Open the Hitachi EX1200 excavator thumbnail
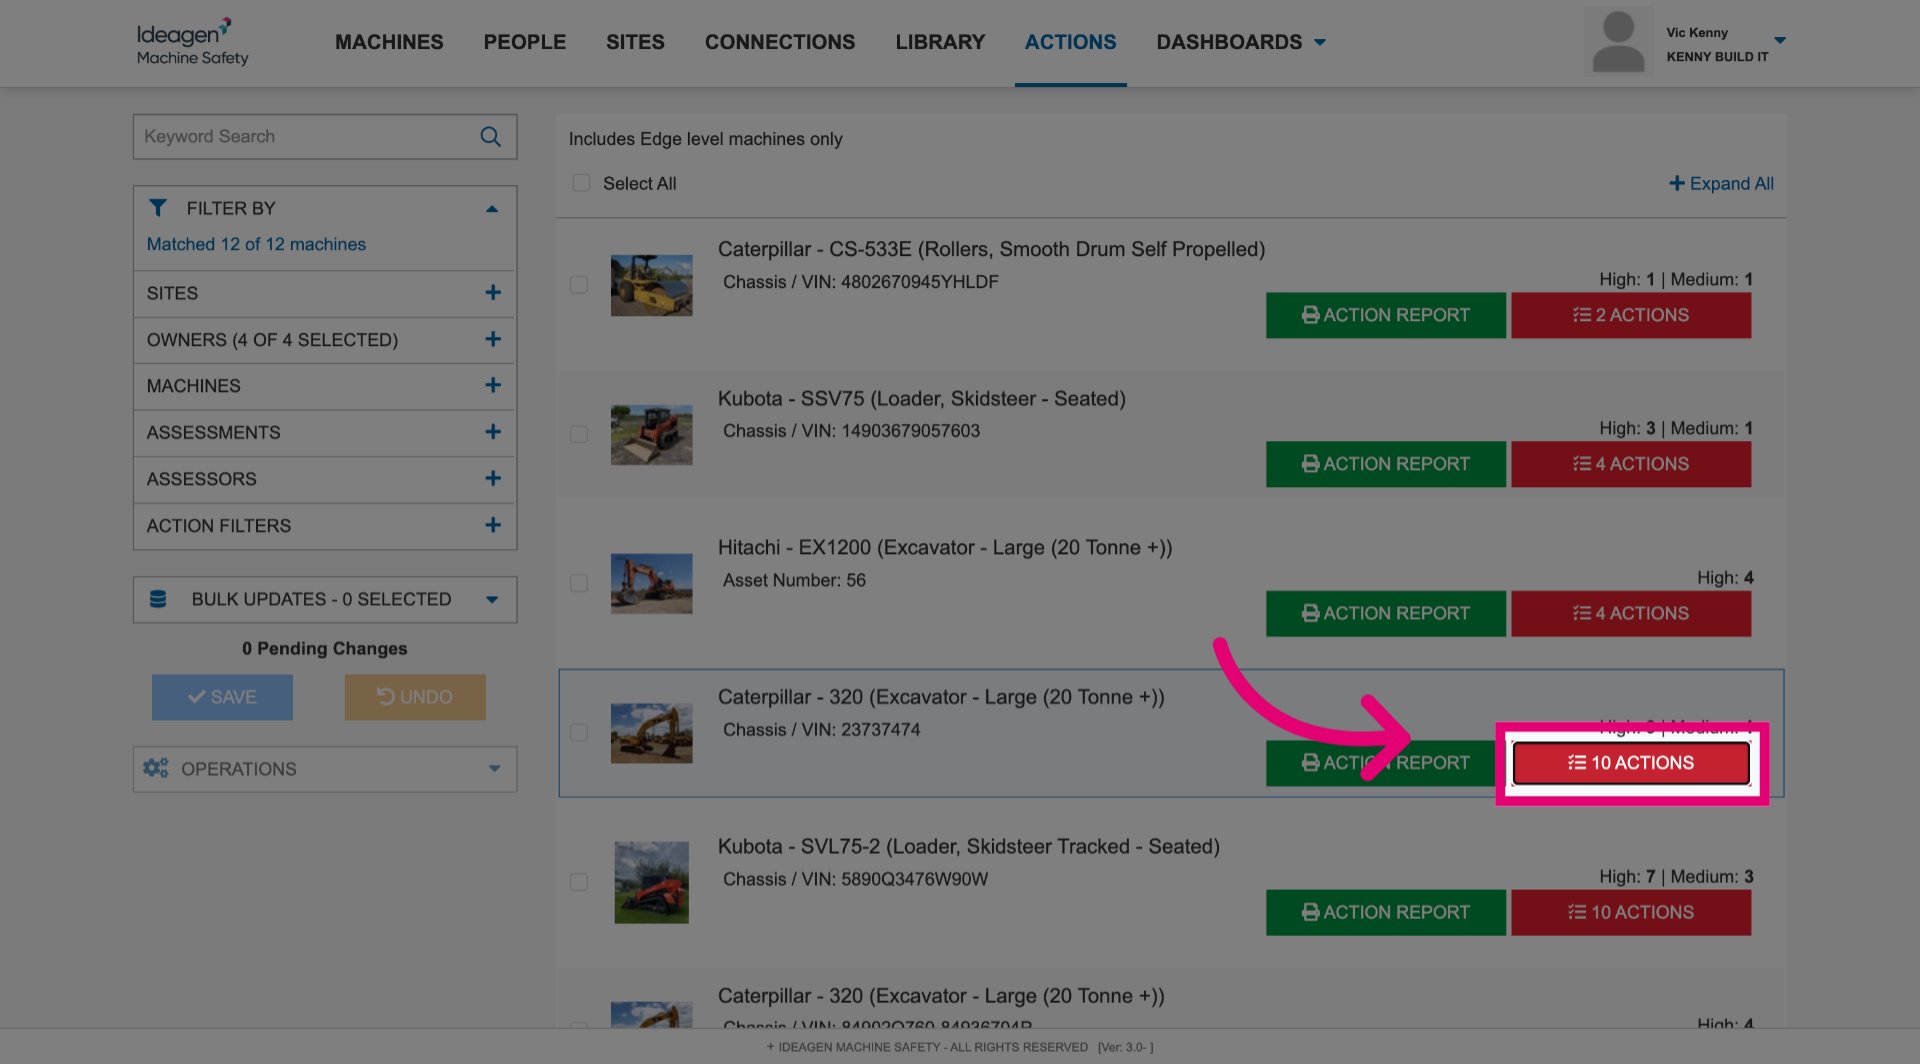 click(x=652, y=583)
